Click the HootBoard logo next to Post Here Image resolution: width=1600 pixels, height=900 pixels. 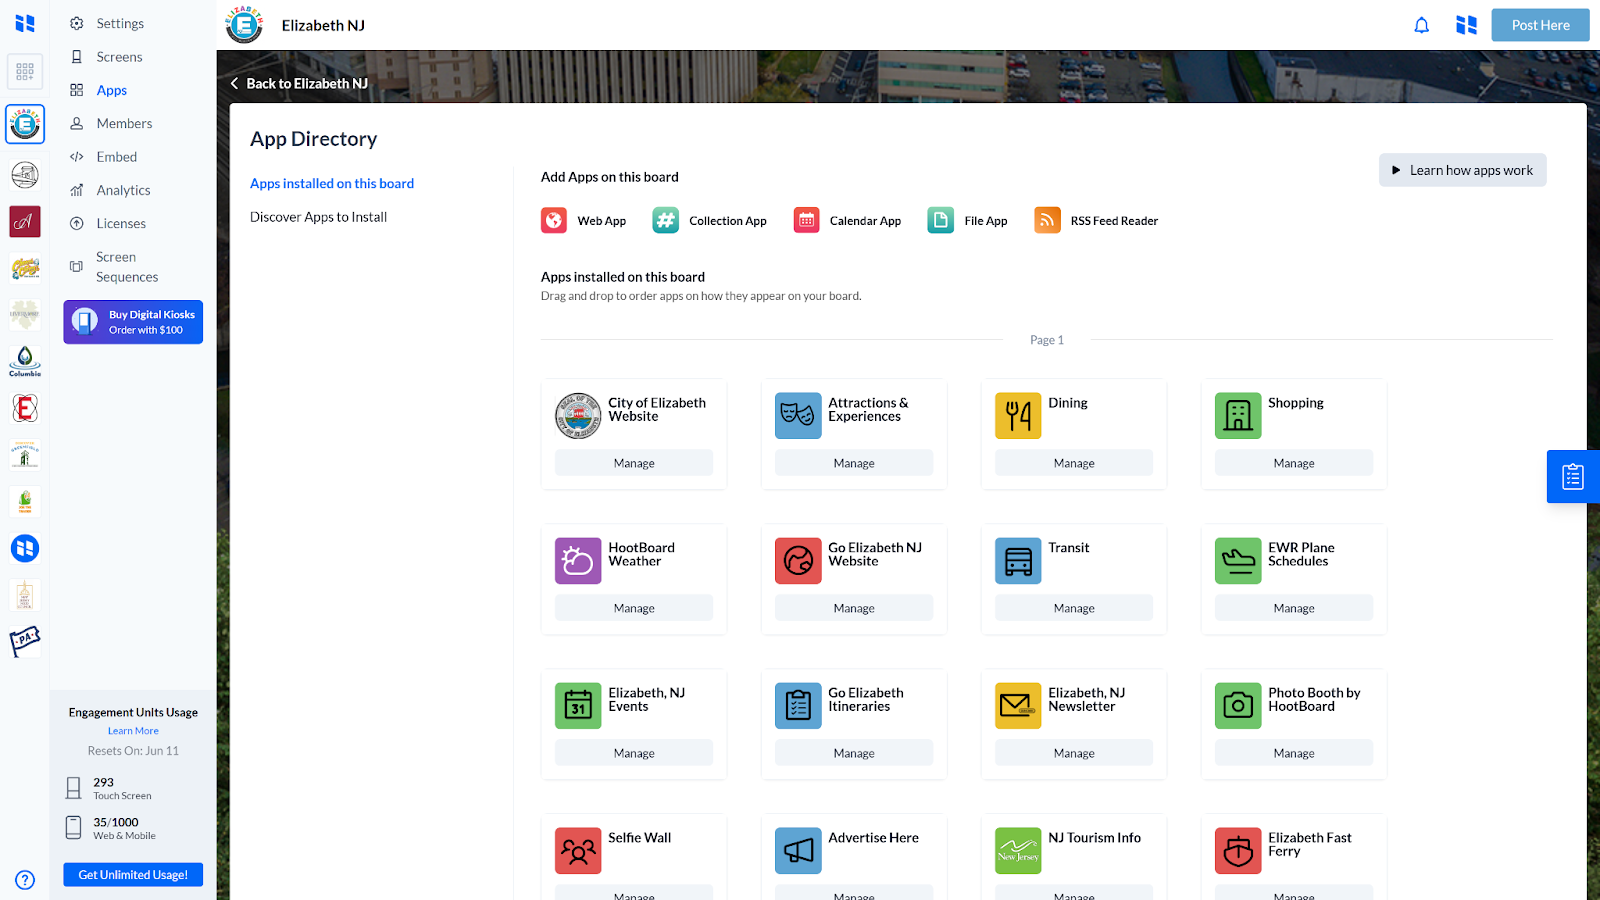tap(1466, 25)
